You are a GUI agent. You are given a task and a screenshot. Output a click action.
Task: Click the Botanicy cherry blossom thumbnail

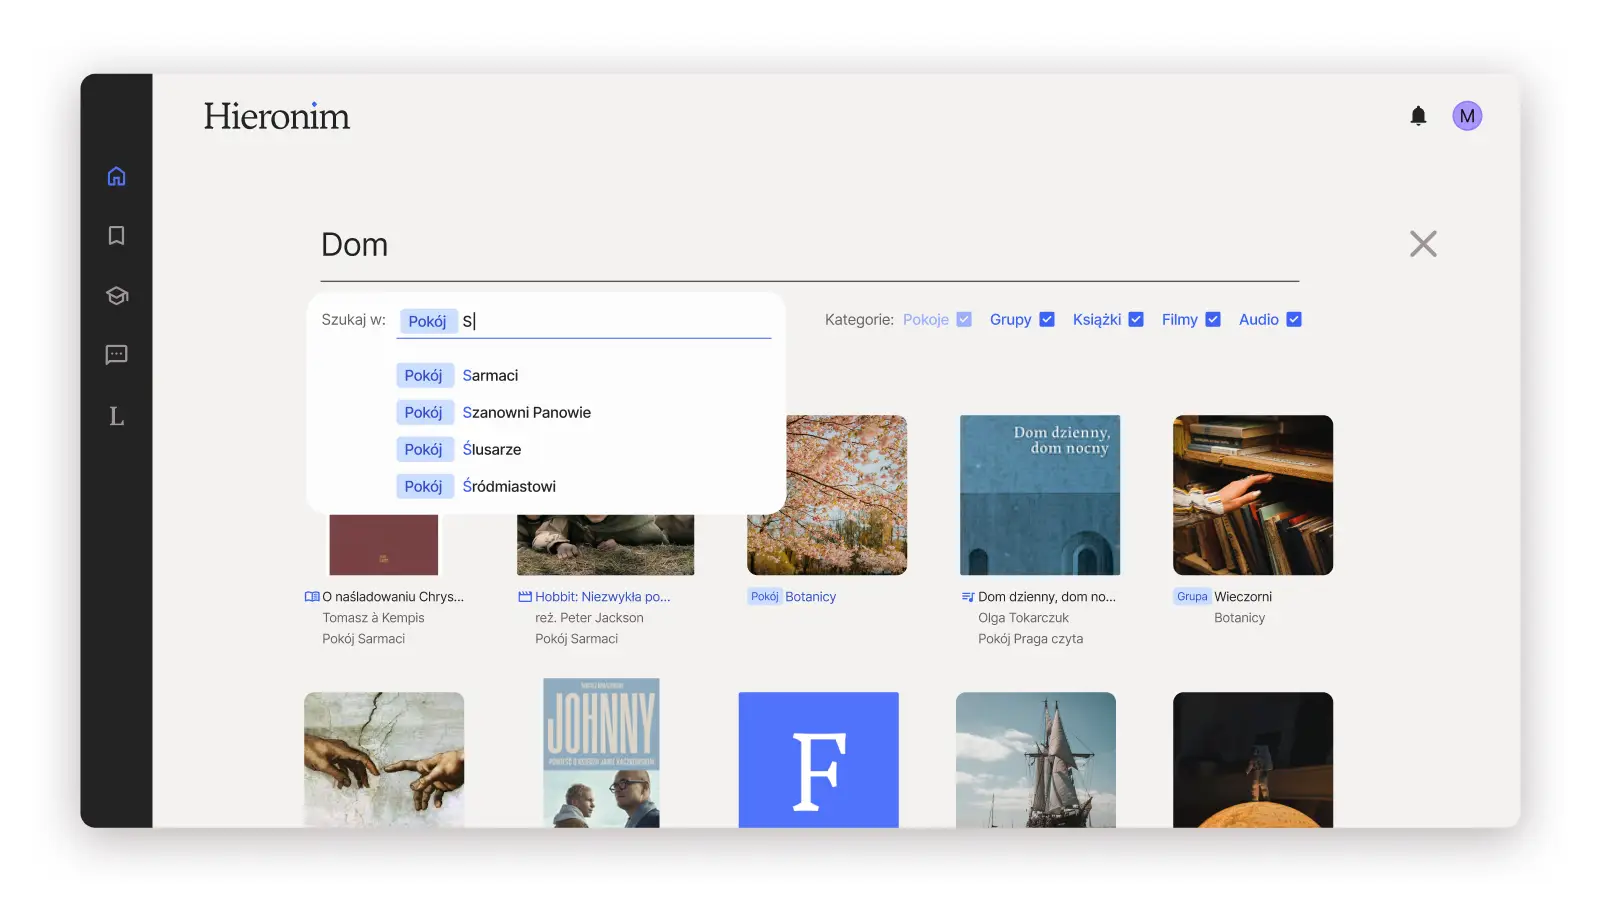[x=848, y=495]
